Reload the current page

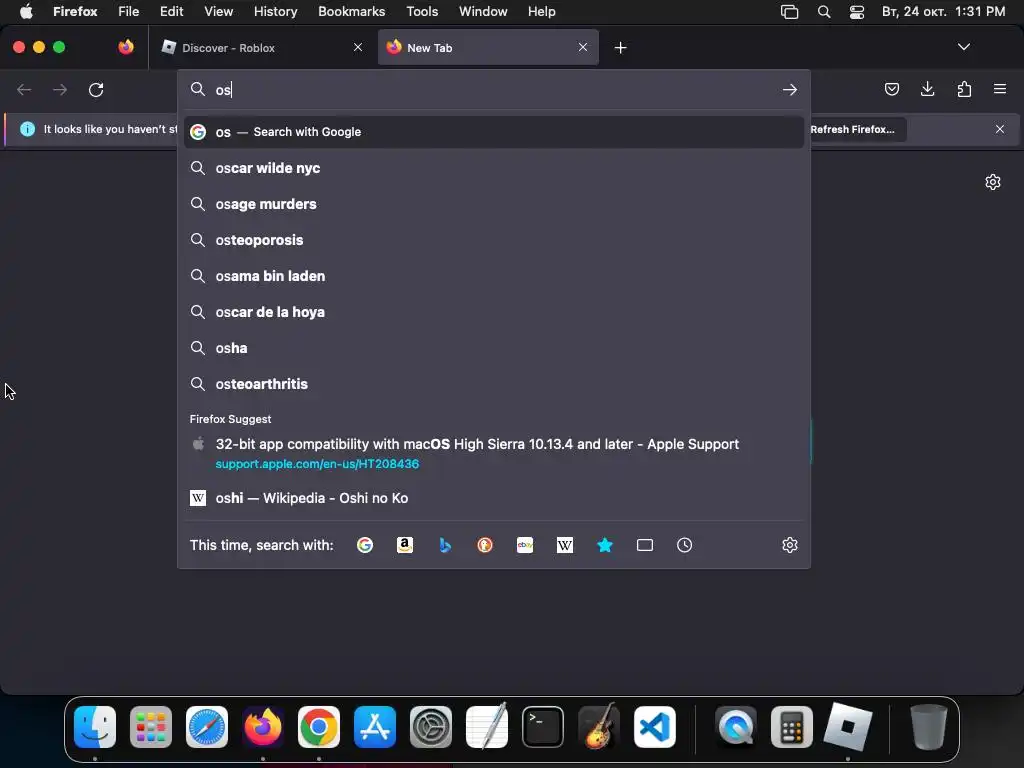[96, 89]
